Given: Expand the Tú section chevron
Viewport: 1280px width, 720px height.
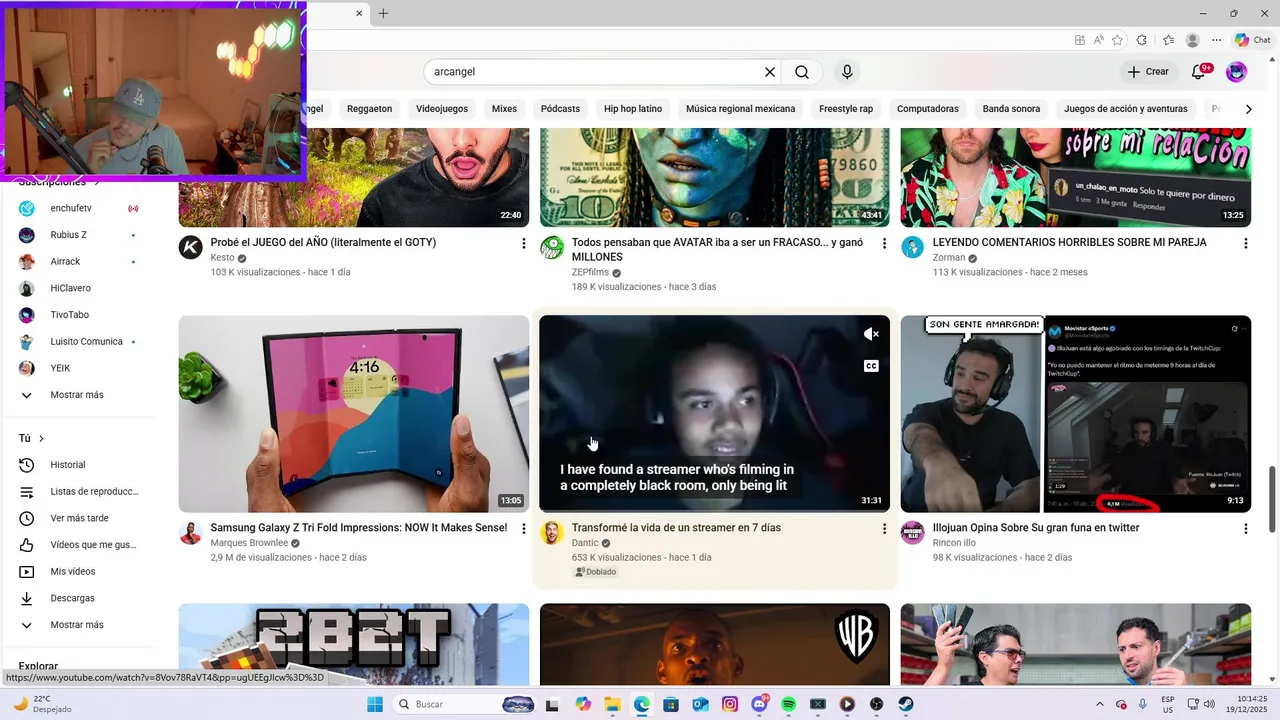Looking at the screenshot, I should (x=41, y=439).
